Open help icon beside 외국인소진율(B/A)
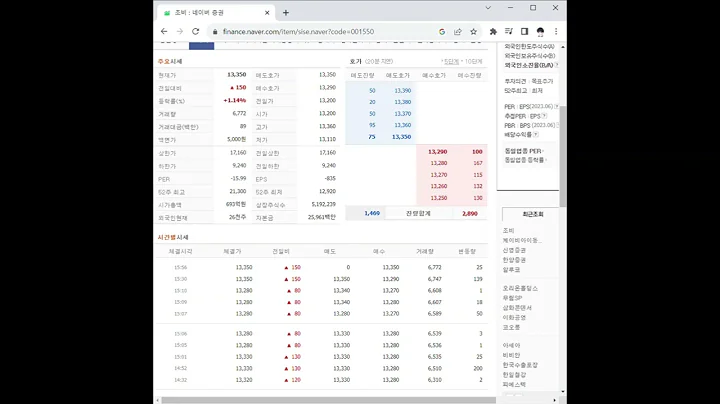 [557, 65]
